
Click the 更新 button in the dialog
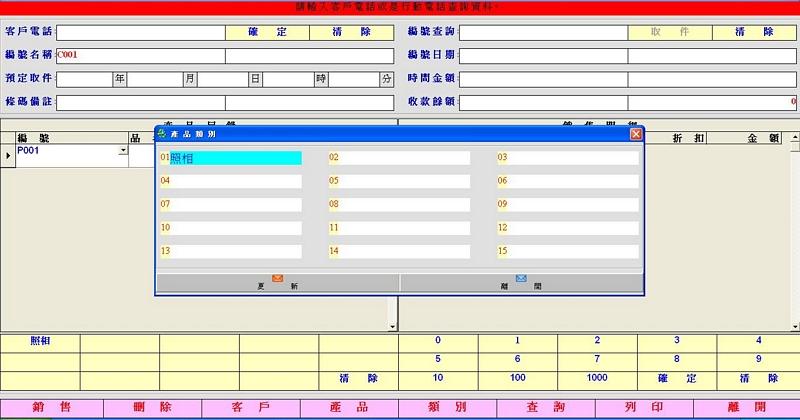[277, 283]
